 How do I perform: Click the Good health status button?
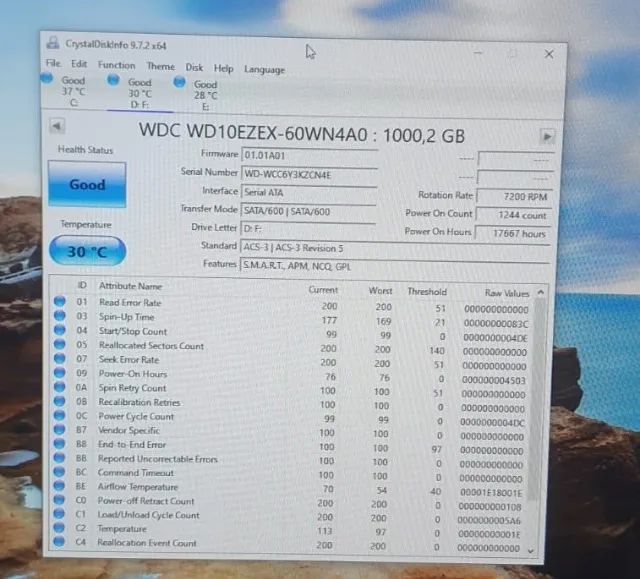click(x=87, y=184)
